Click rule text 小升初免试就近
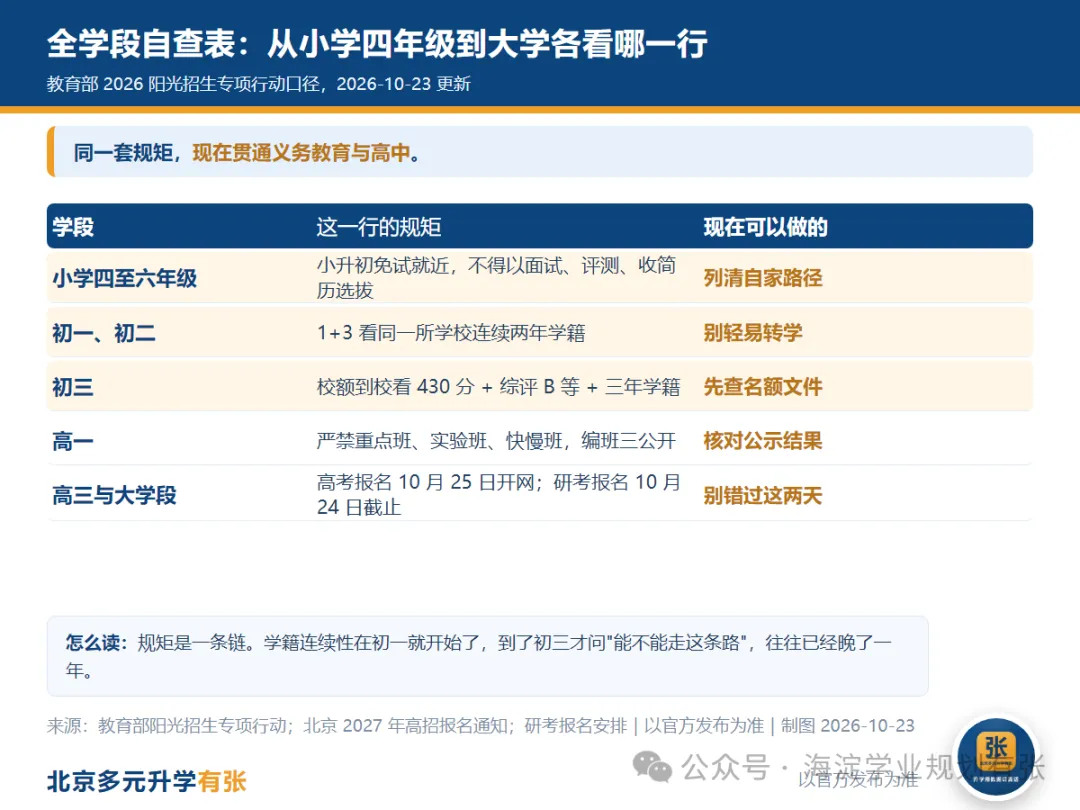1080x810 pixels. tap(383, 265)
